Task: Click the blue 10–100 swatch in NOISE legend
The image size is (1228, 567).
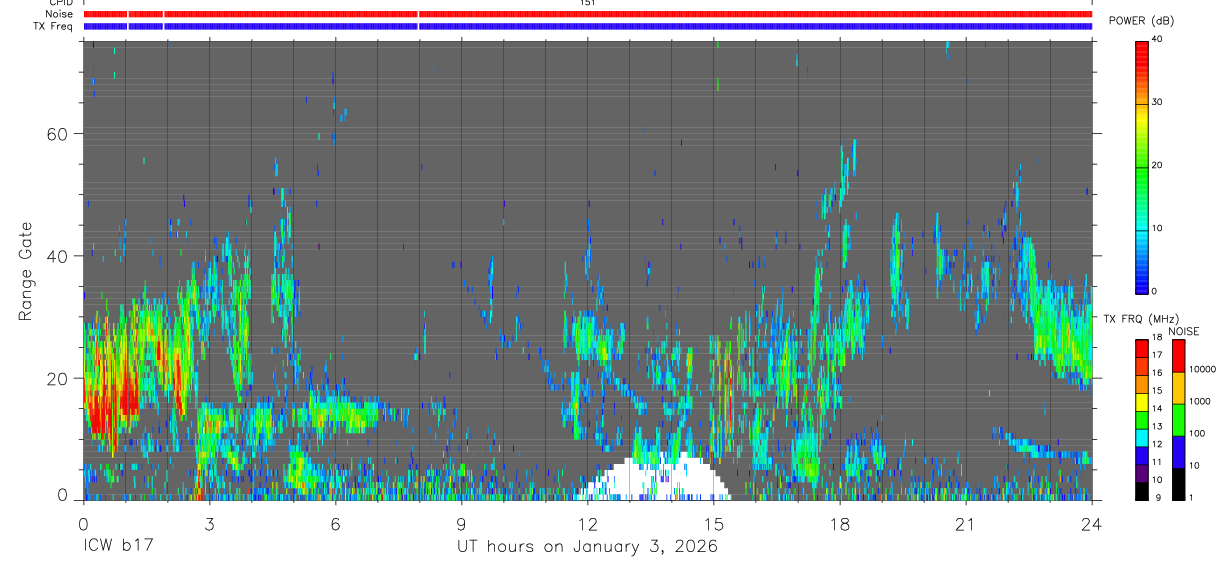Action: pos(1178,451)
